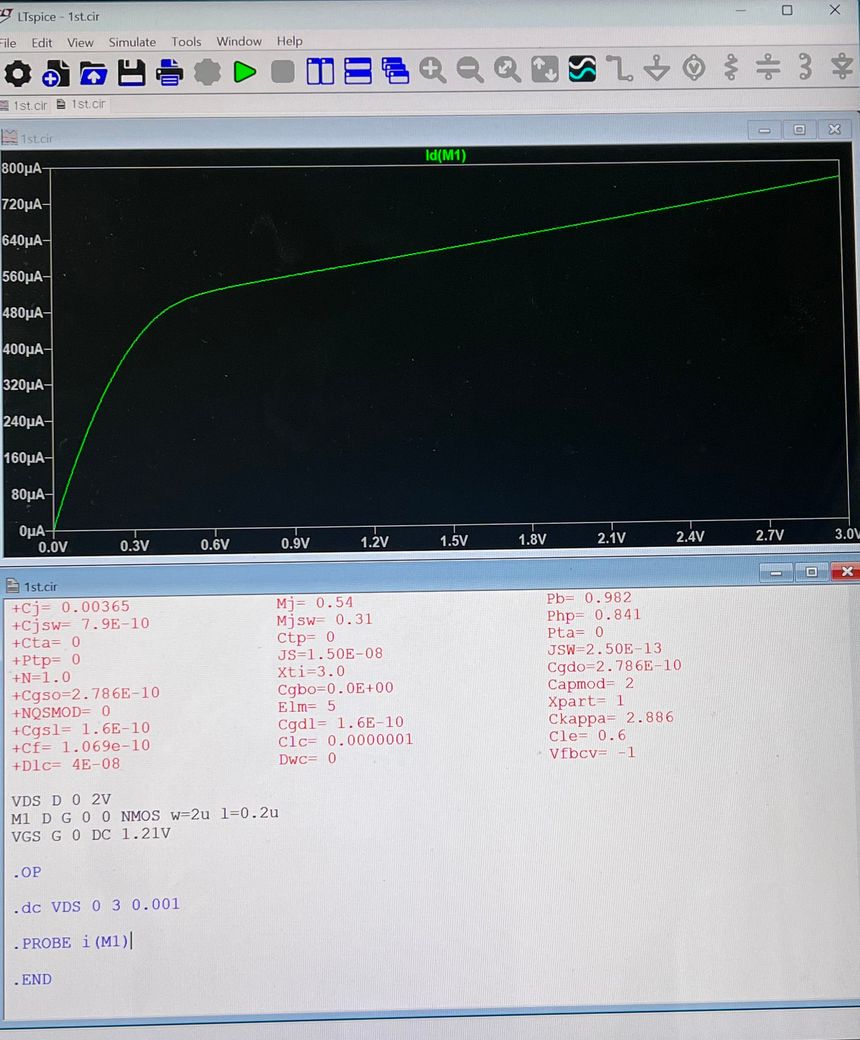Click the Id(M1) trace label
860x1040 pixels.
[445, 155]
